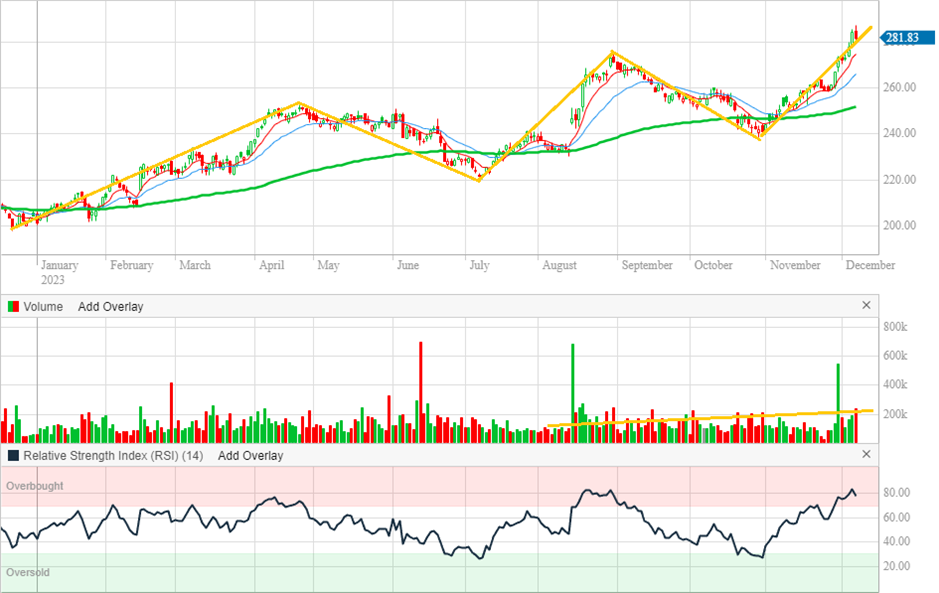Add an overlay to the Volume panel

110,307
